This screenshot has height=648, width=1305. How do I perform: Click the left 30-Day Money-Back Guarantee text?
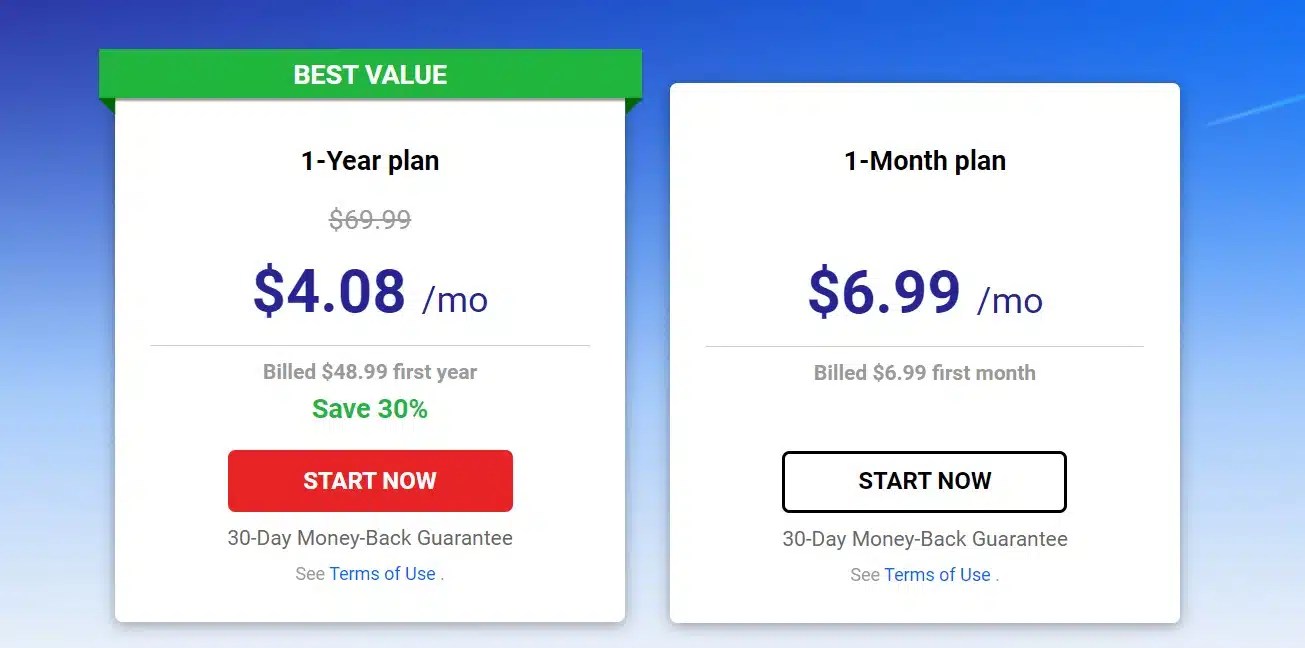(369, 538)
